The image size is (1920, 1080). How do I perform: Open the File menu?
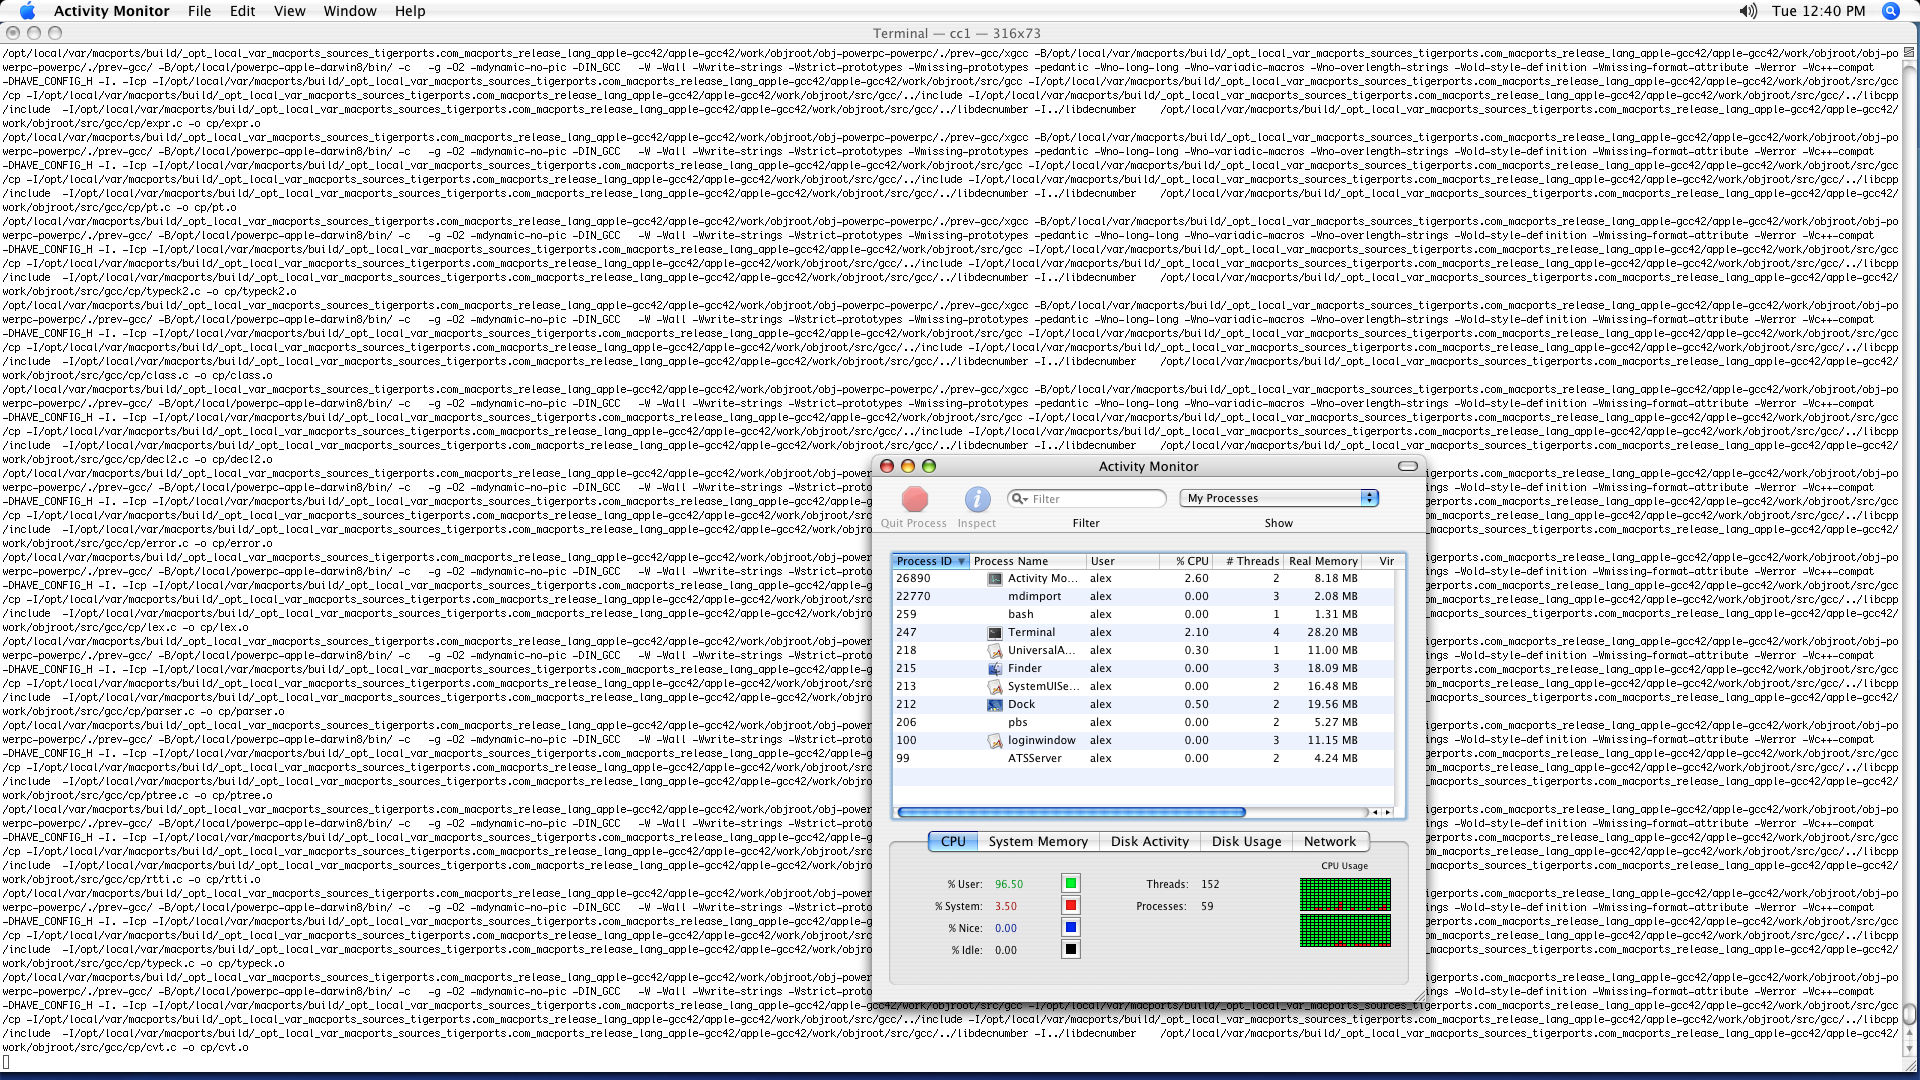pos(199,11)
